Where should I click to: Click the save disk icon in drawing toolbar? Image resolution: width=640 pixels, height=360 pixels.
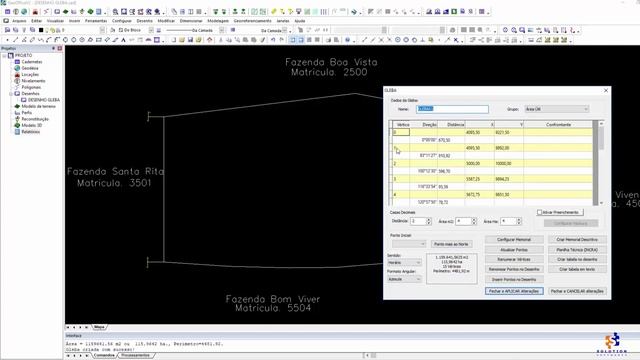[190, 40]
